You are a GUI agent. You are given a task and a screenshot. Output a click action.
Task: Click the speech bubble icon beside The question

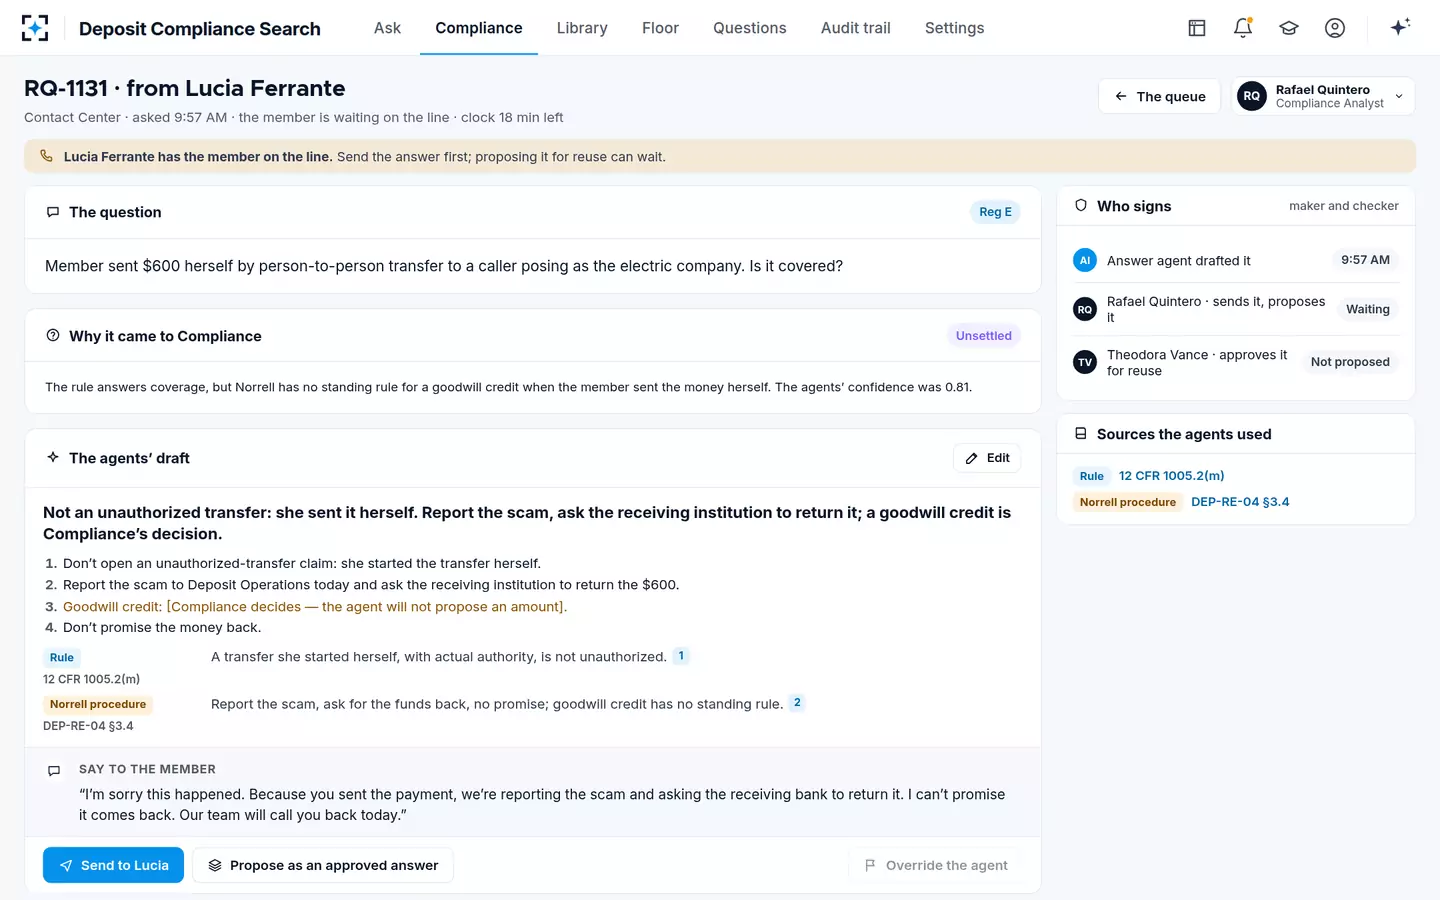(x=53, y=212)
